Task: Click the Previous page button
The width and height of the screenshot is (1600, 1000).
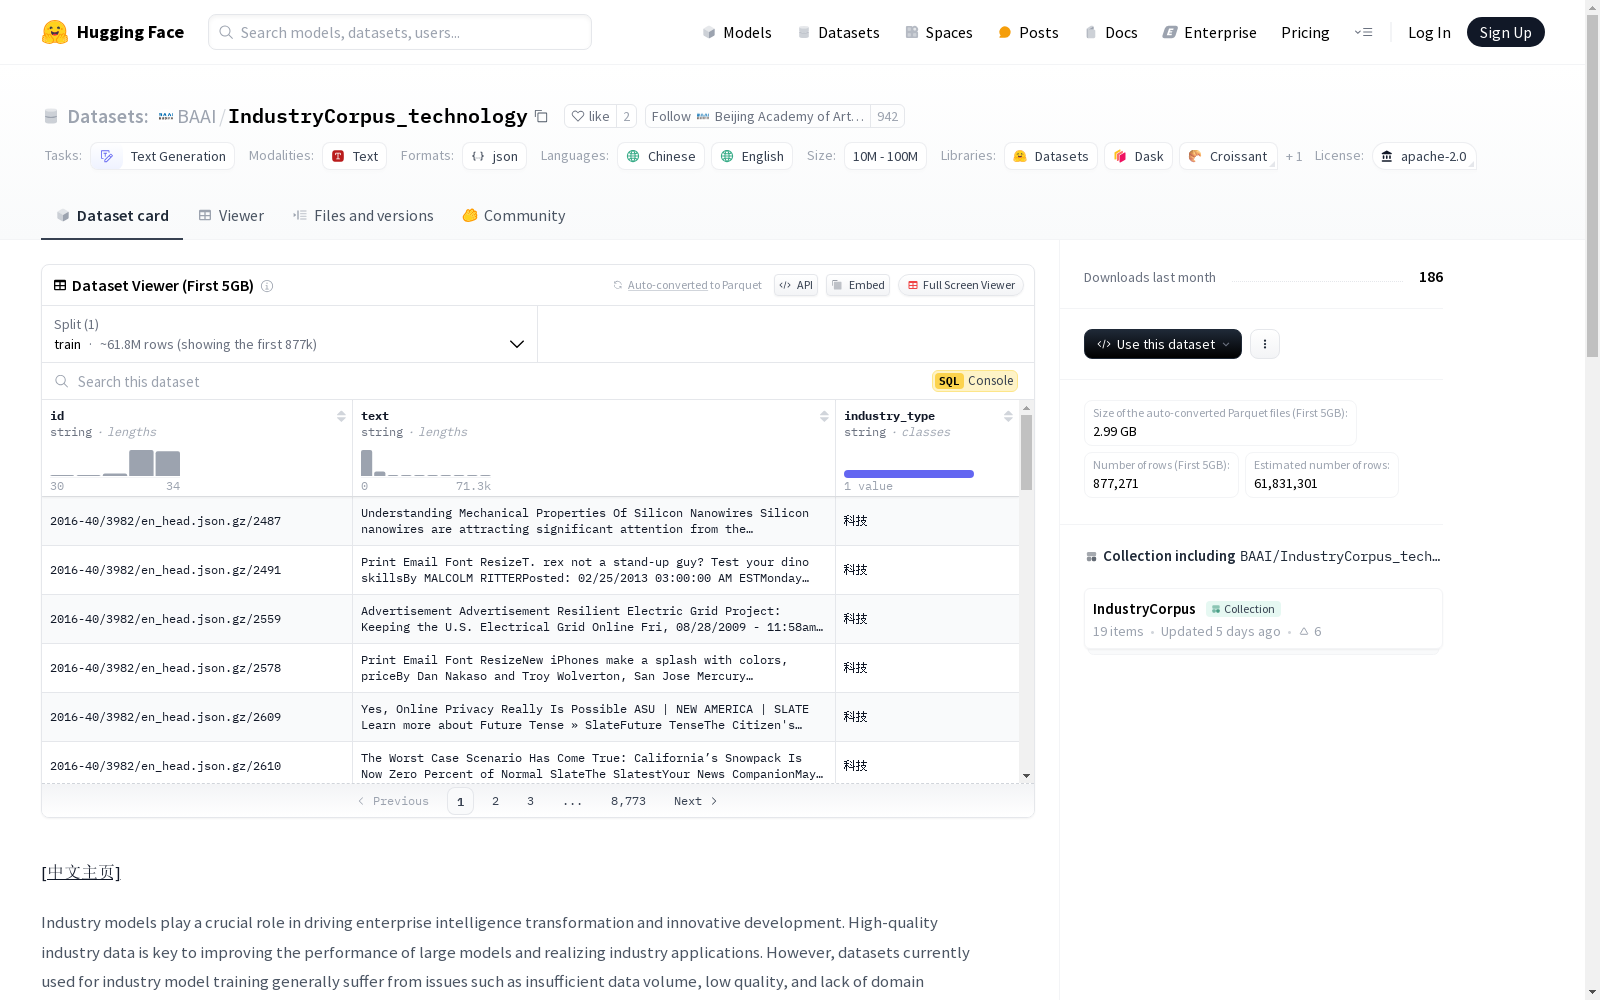Action: point(393,801)
